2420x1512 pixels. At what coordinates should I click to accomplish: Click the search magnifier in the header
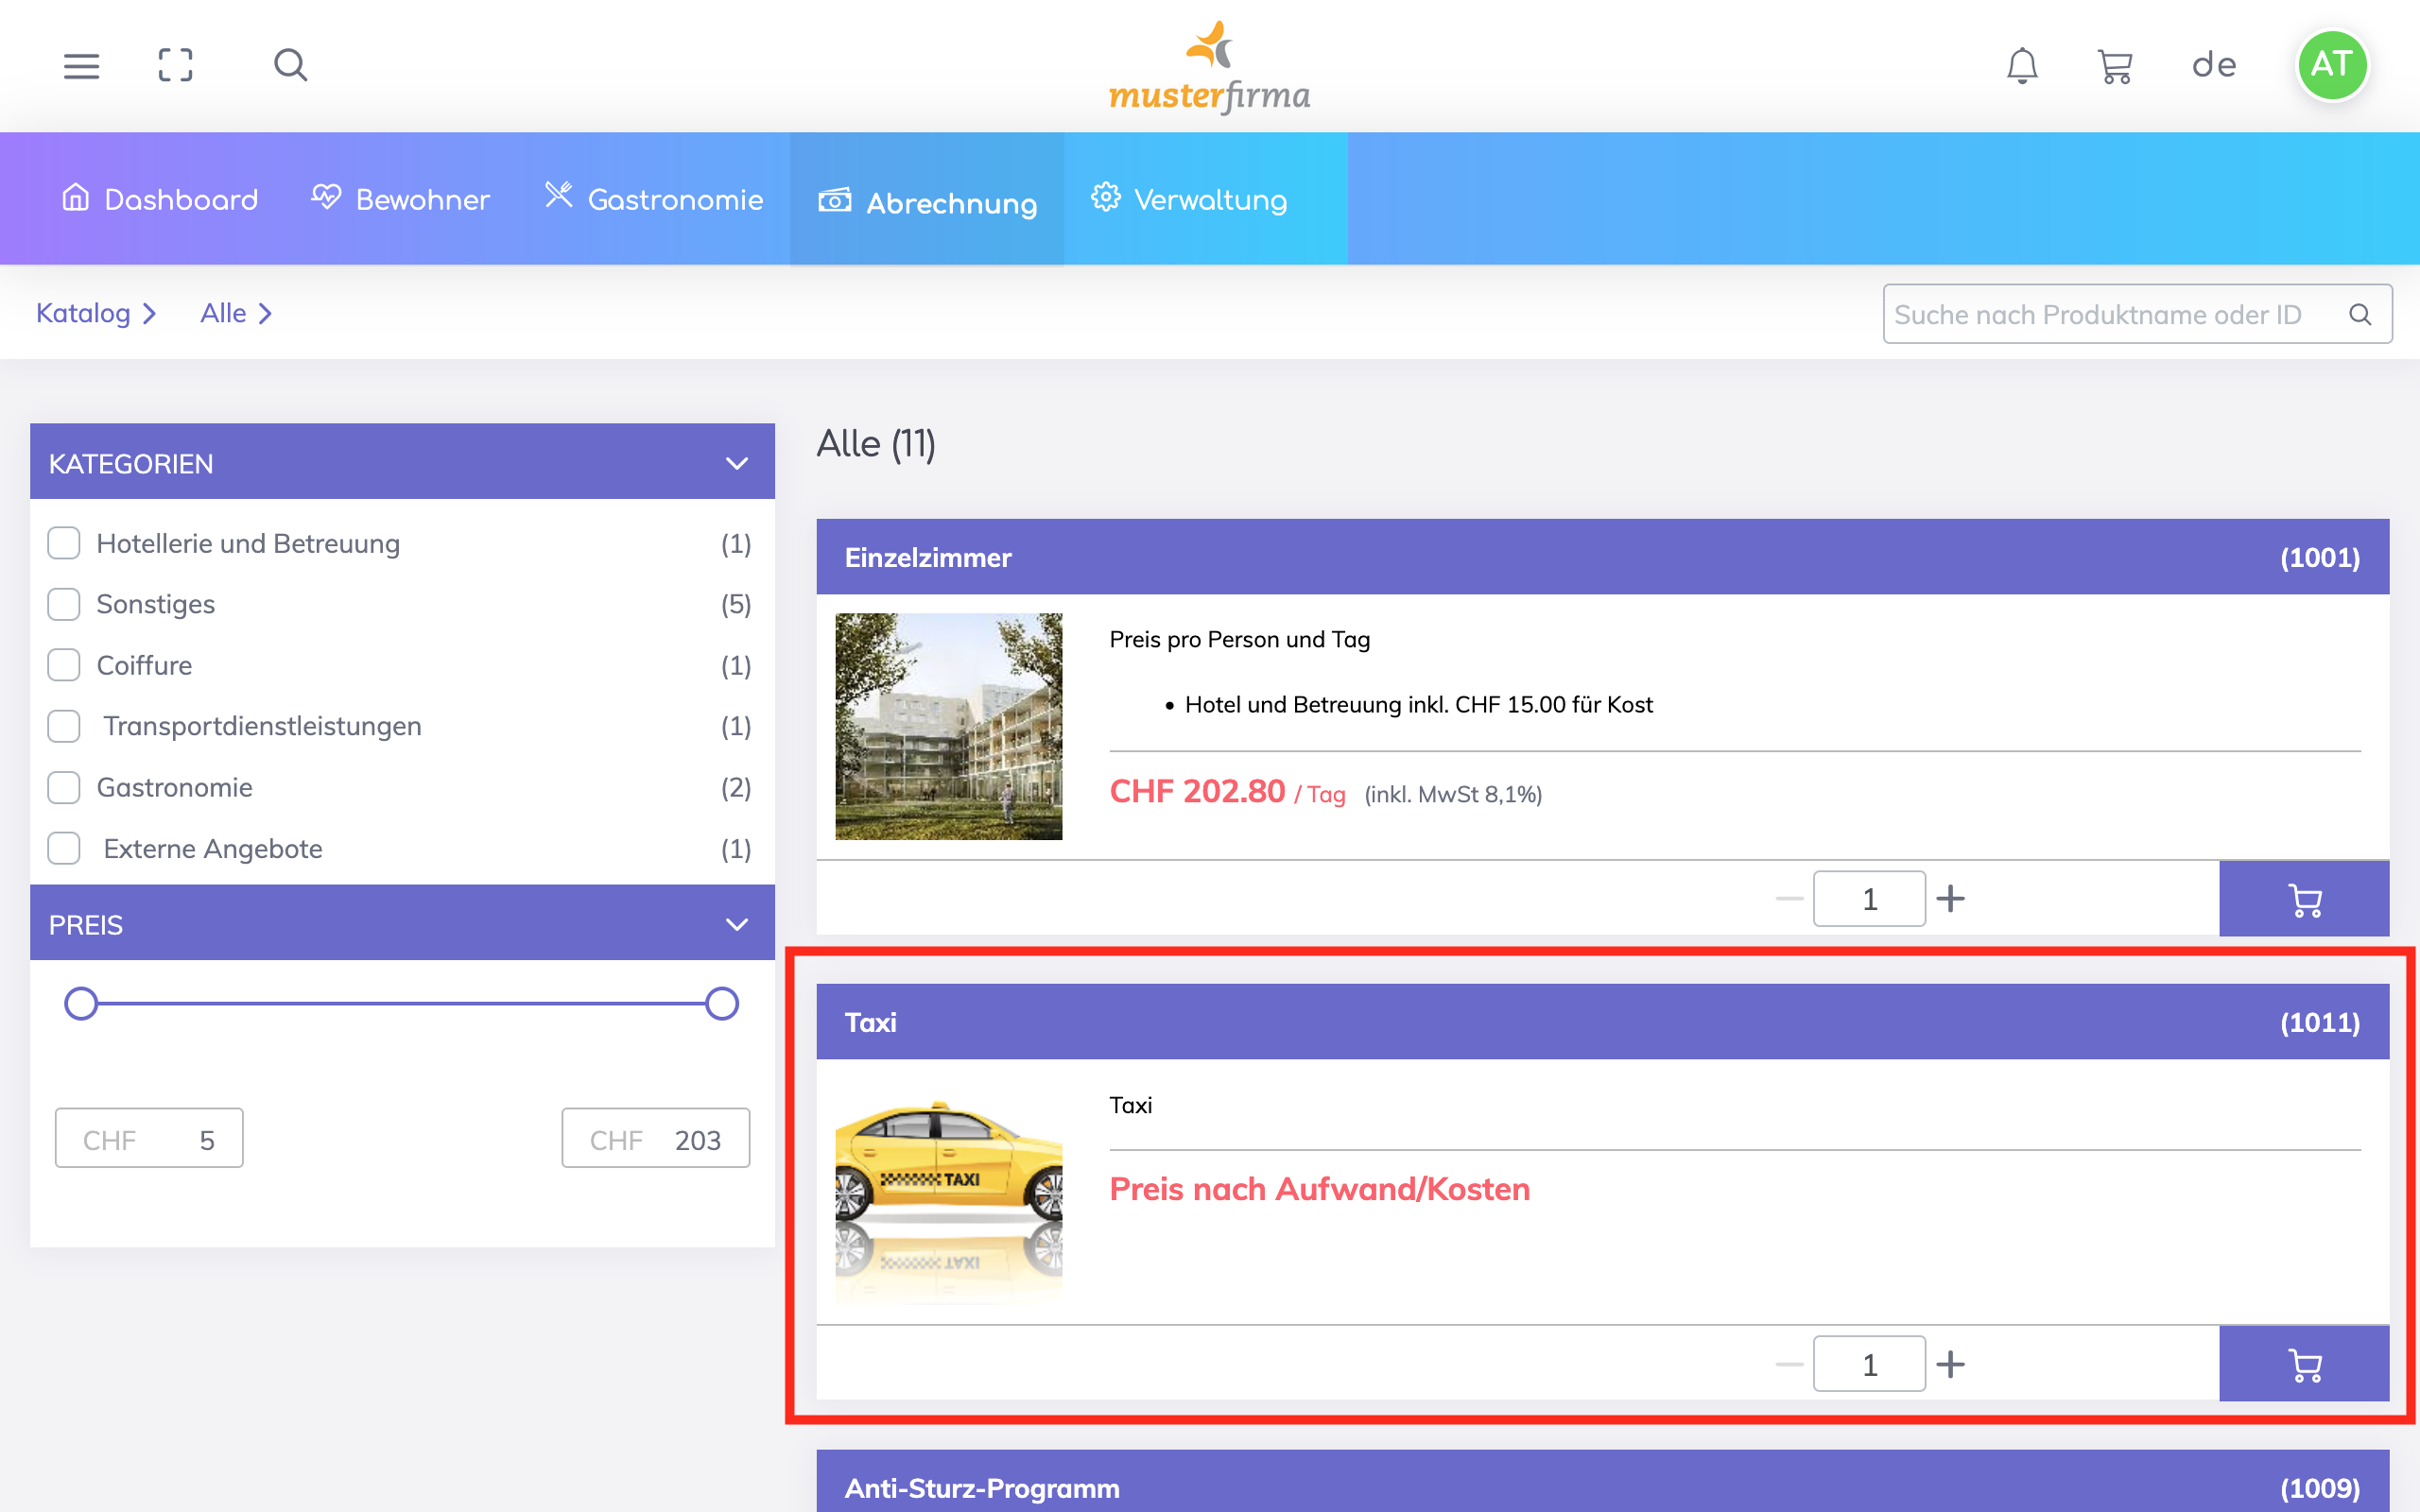(290, 66)
